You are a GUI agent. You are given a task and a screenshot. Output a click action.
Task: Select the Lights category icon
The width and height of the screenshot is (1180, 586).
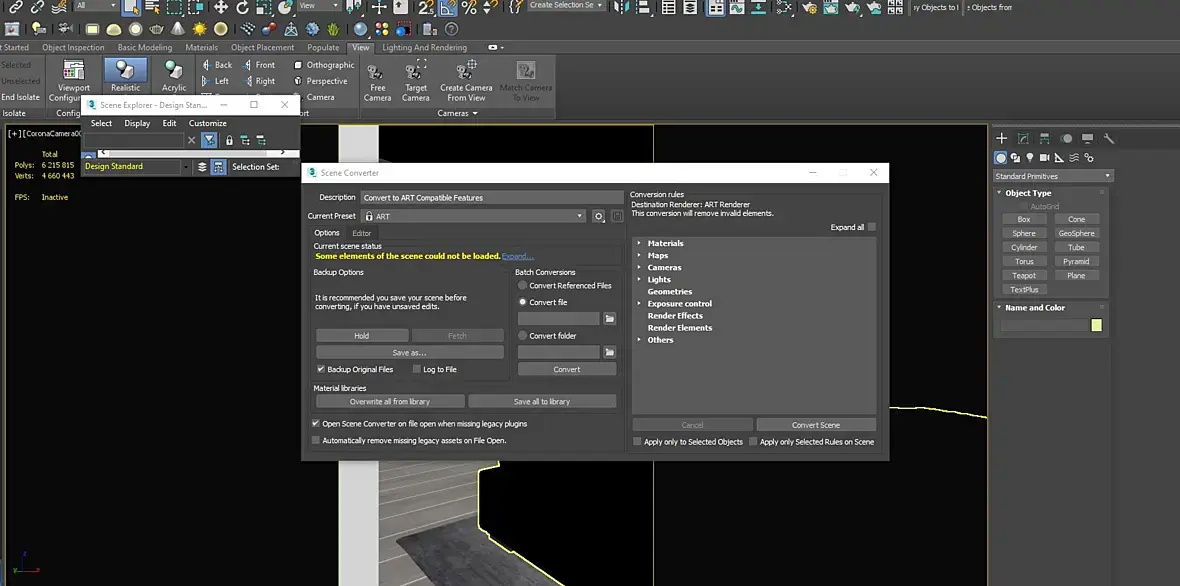pos(1030,158)
